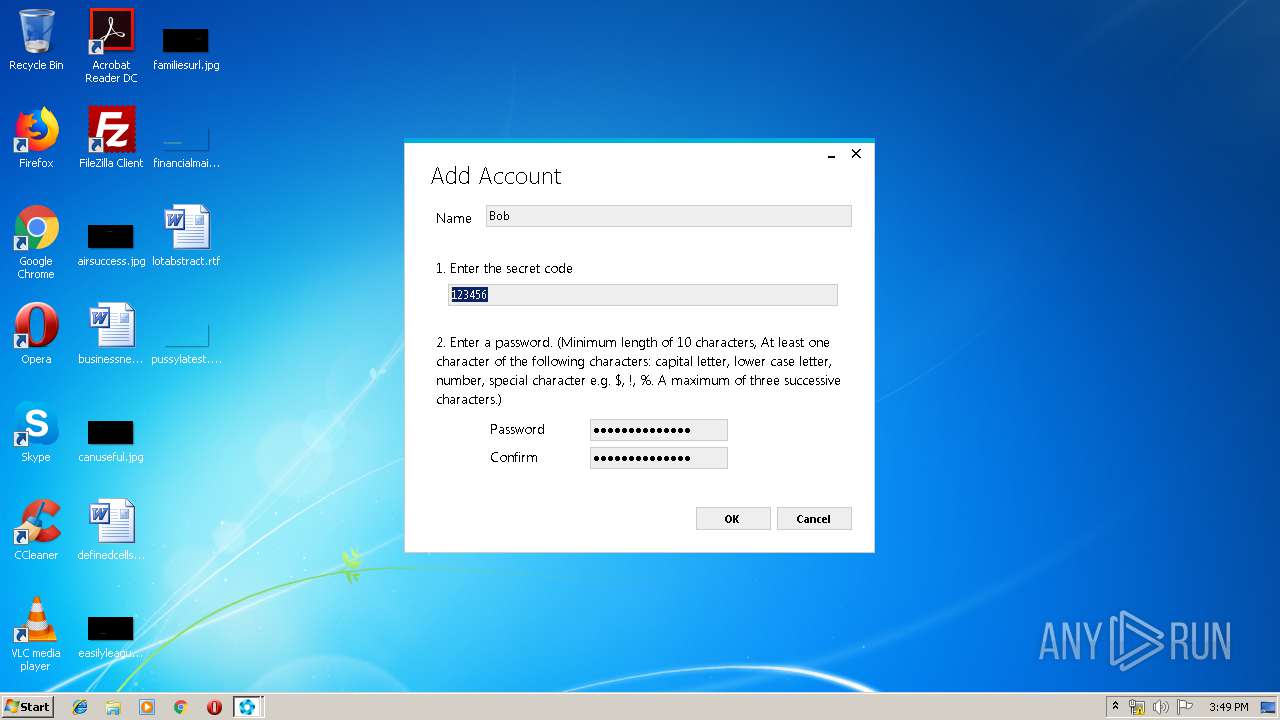Viewport: 1280px width, 720px height.
Task: Click the secret code field showing 123456
Action: [x=643, y=295]
